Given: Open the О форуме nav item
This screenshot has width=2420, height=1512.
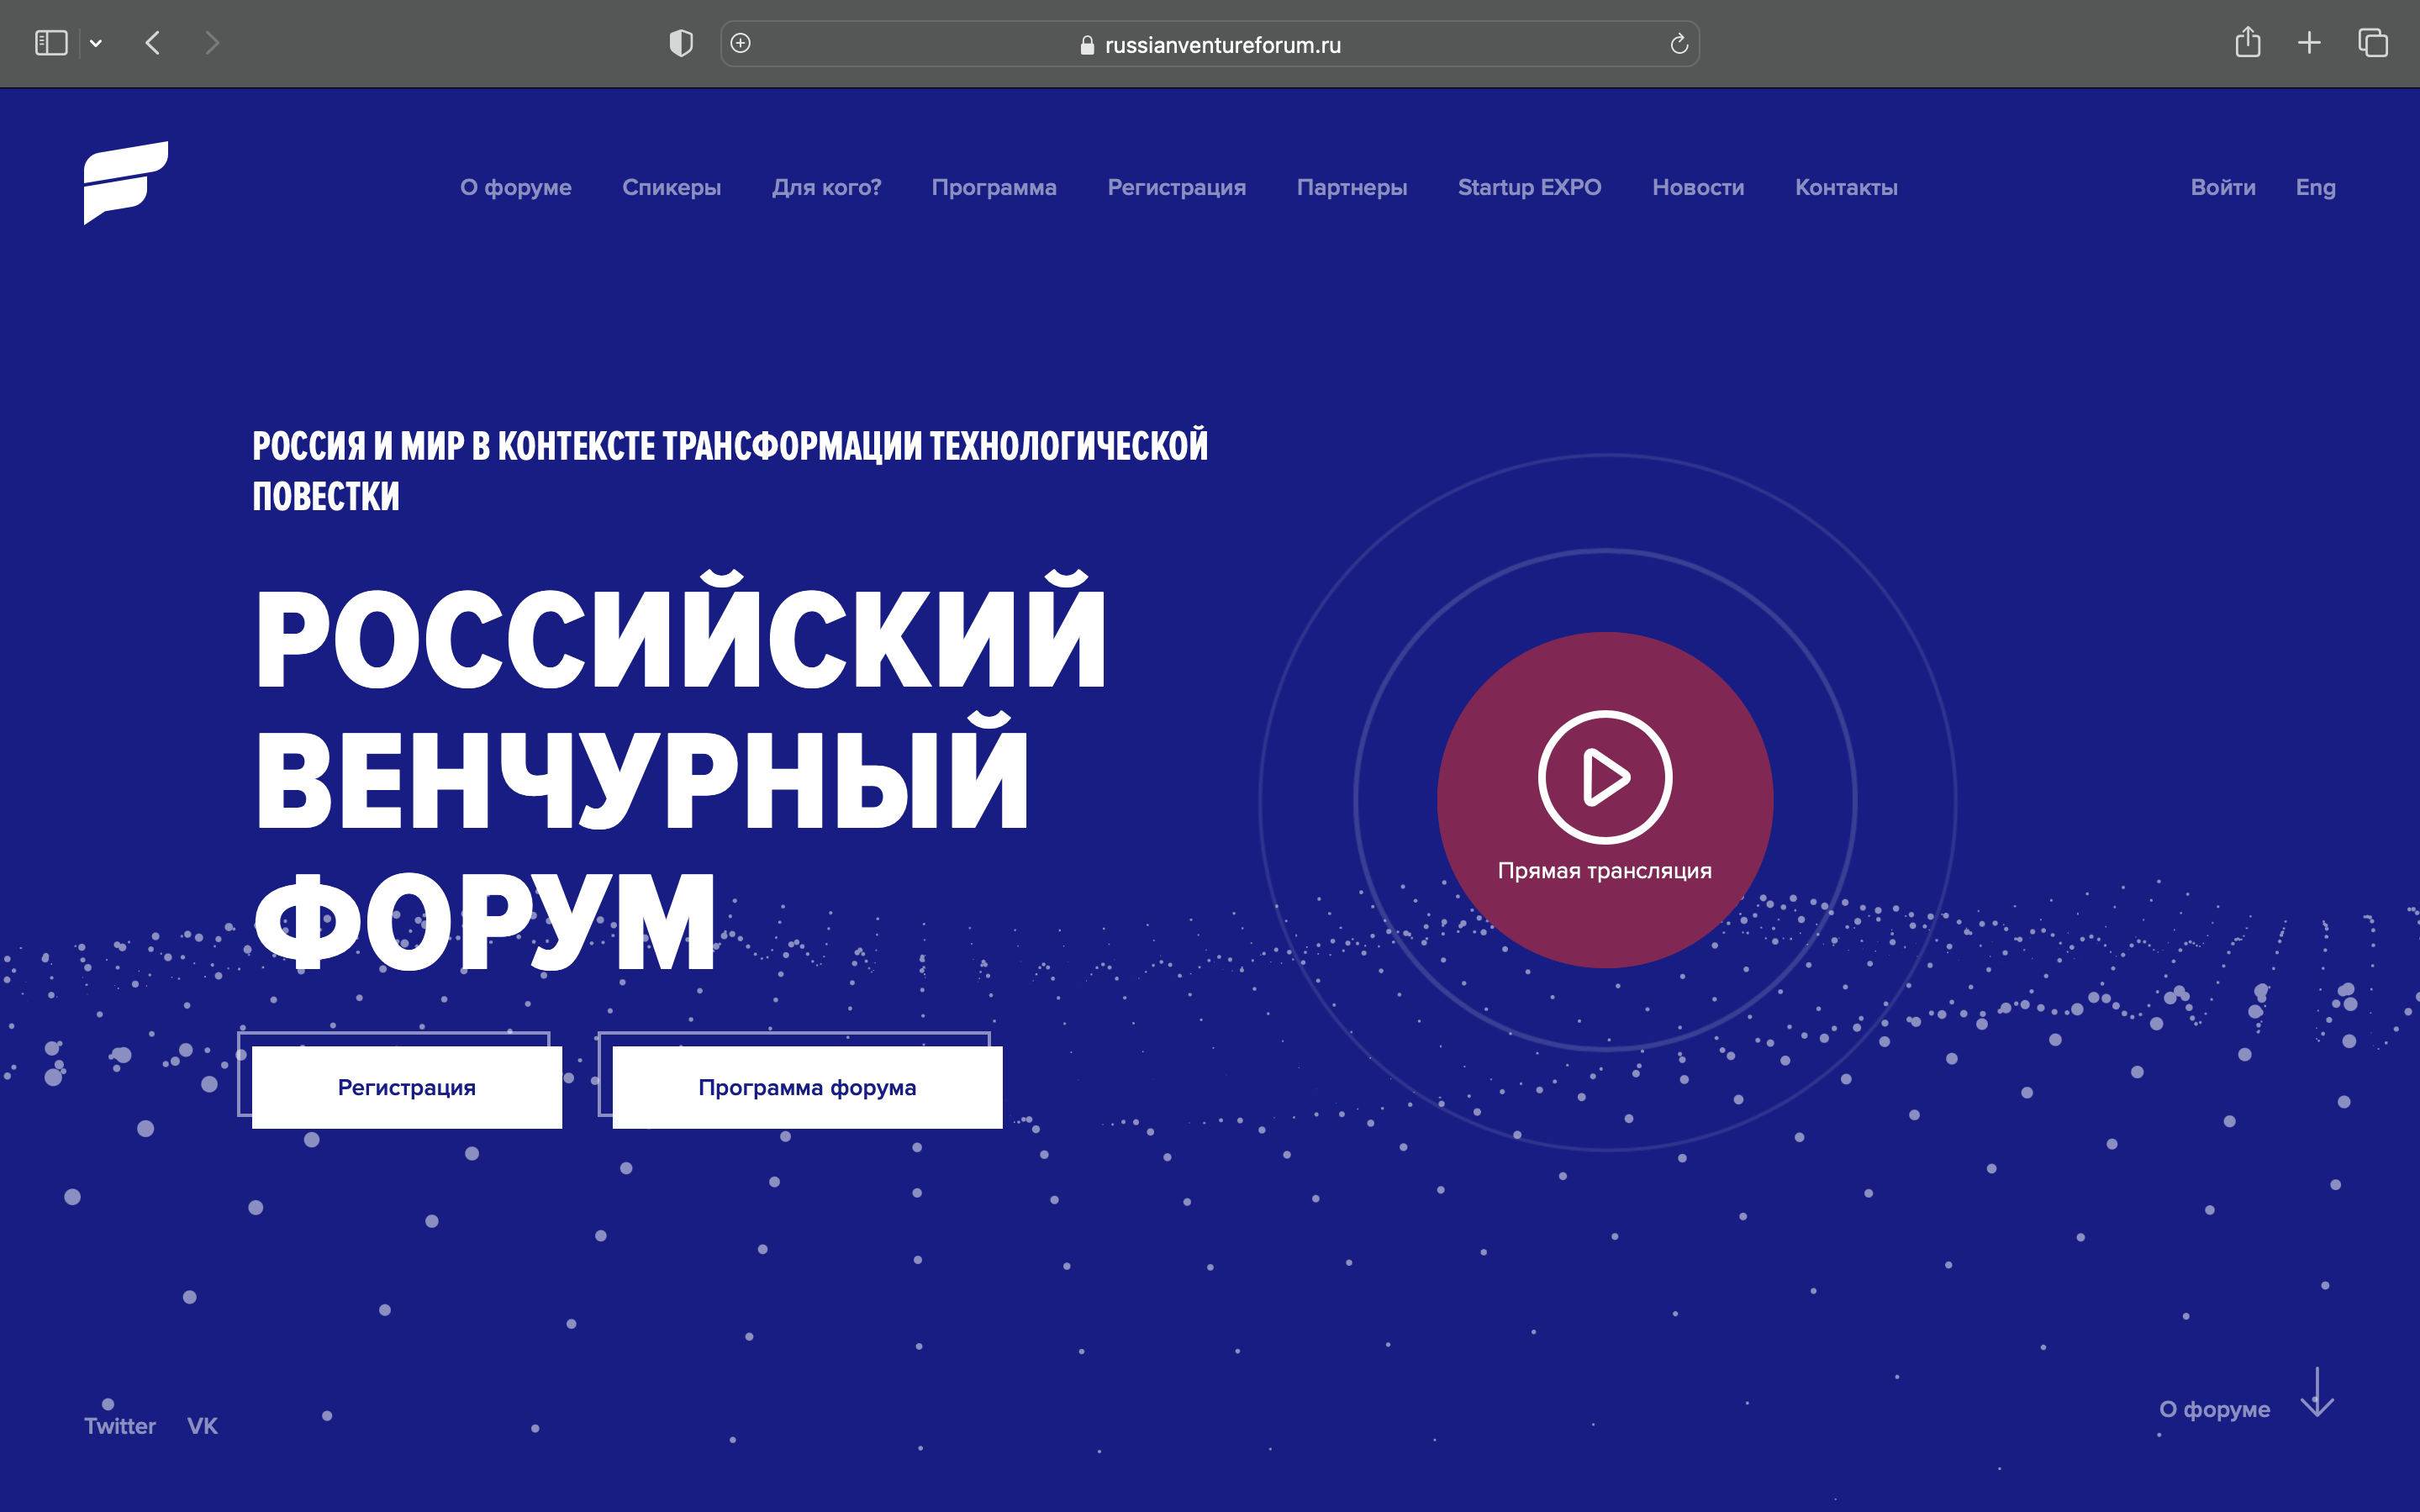Looking at the screenshot, I should (x=516, y=188).
